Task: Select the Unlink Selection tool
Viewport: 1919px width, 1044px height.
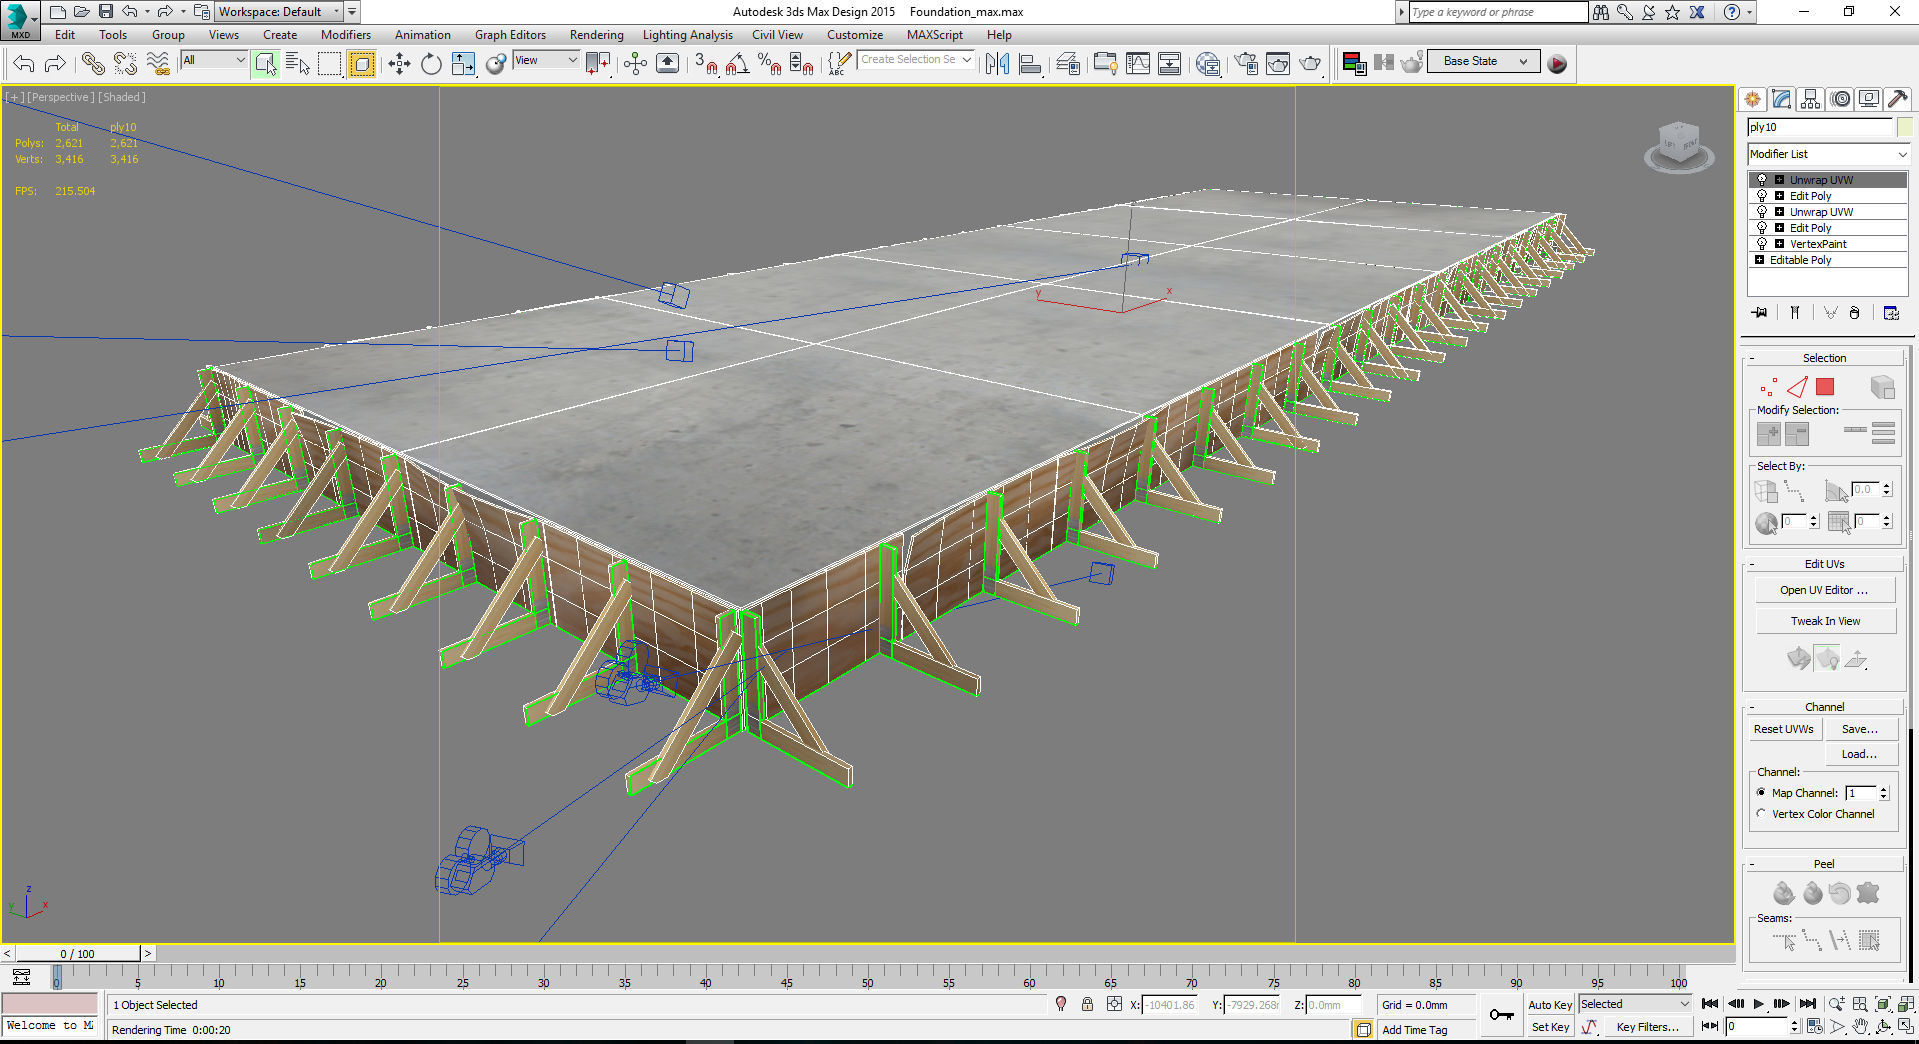Action: (126, 64)
